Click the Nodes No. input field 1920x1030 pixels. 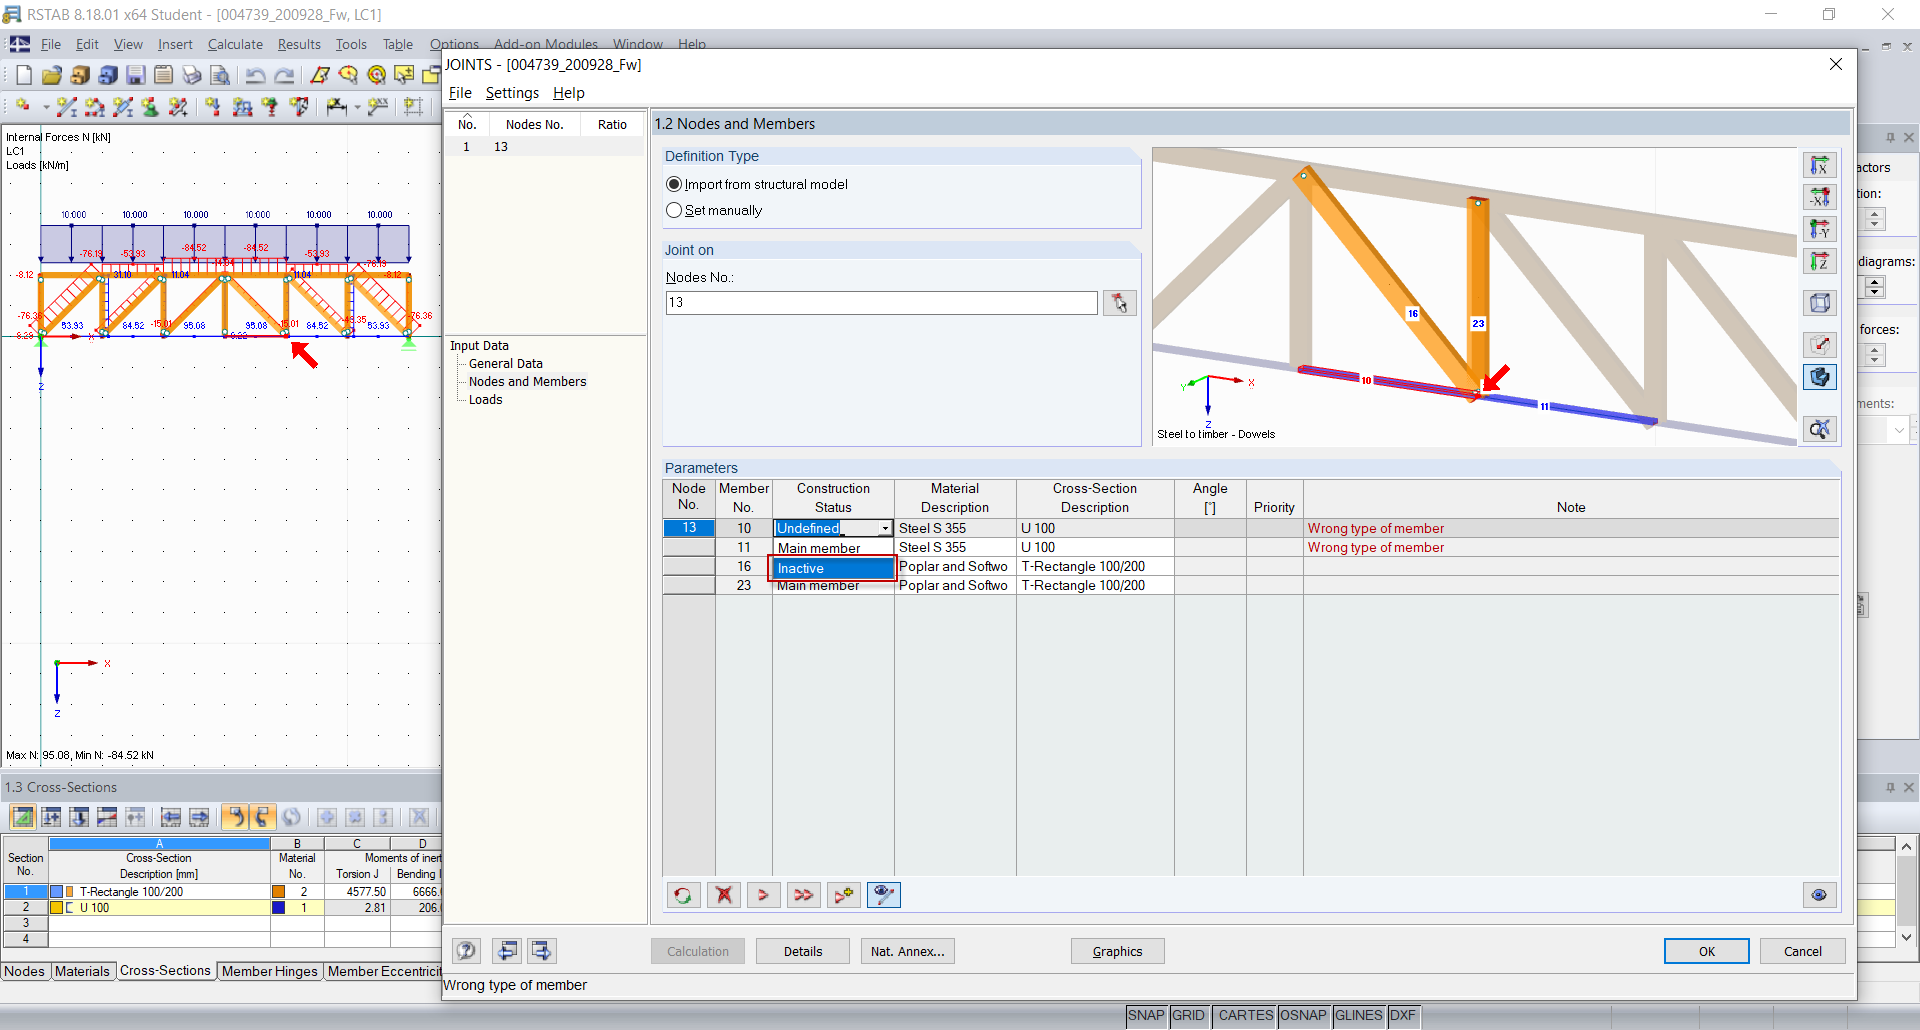881,302
